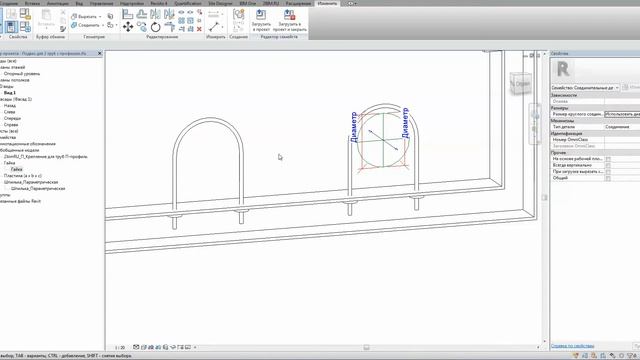Toggle Всегда вертикально checkbox
The width and height of the screenshot is (640, 360).
[608, 165]
